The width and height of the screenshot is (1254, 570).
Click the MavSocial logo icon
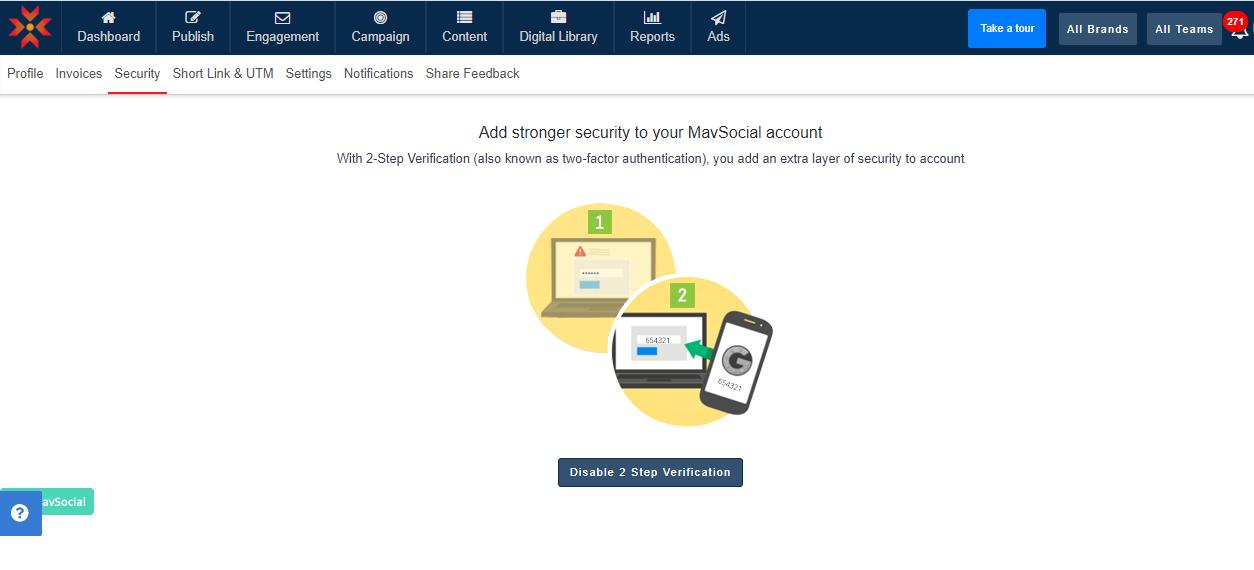point(30,27)
